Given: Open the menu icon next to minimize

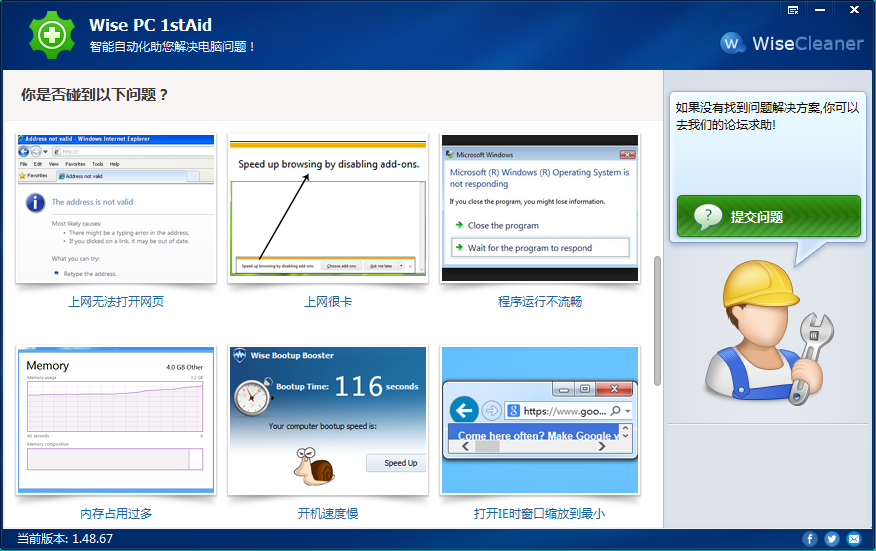Looking at the screenshot, I should (x=793, y=10).
